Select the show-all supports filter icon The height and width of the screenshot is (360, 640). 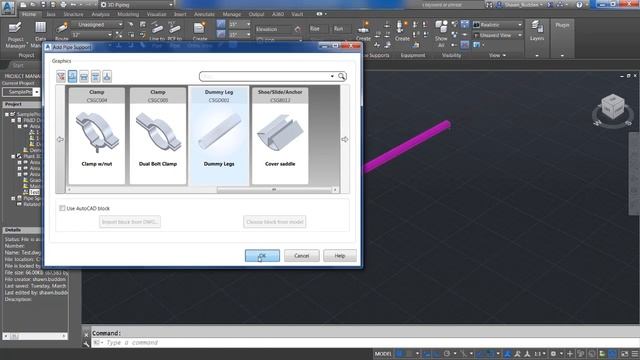tap(61, 76)
